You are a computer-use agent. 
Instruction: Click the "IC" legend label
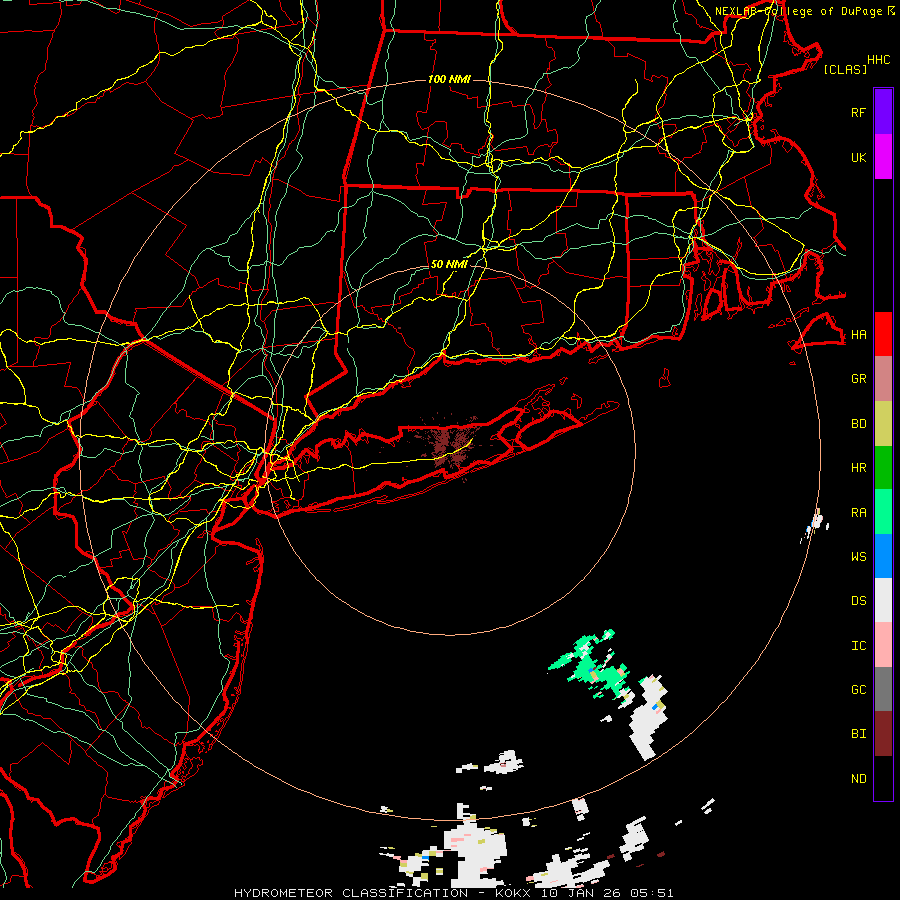click(x=858, y=646)
